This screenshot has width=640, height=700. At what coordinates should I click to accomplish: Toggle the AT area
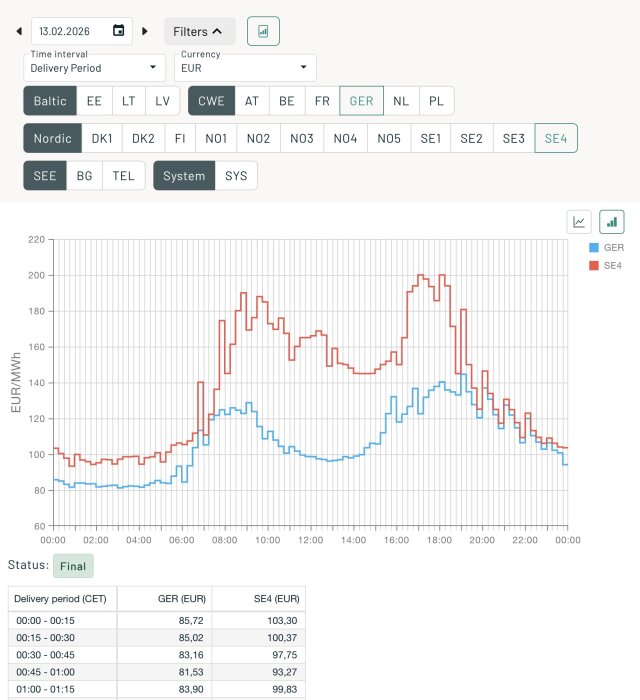(252, 101)
